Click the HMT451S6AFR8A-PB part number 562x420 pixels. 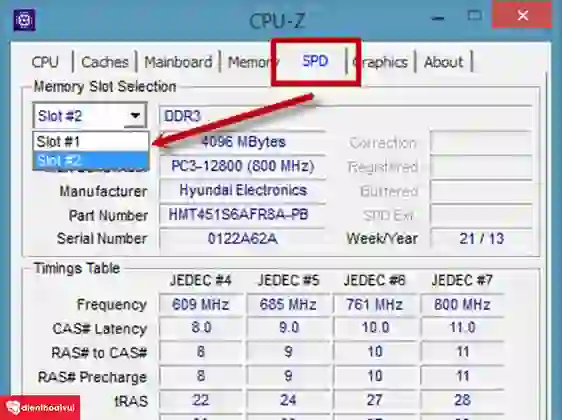(243, 215)
